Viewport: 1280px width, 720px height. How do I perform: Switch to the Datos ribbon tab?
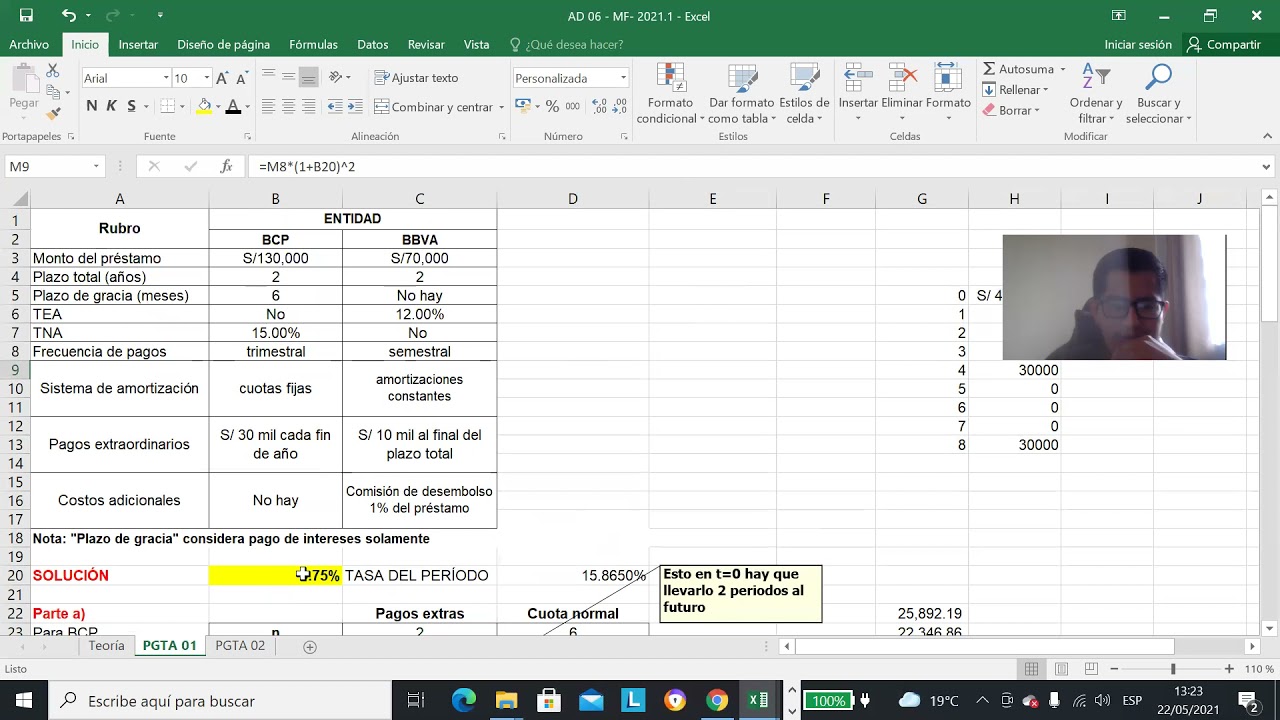coord(373,44)
